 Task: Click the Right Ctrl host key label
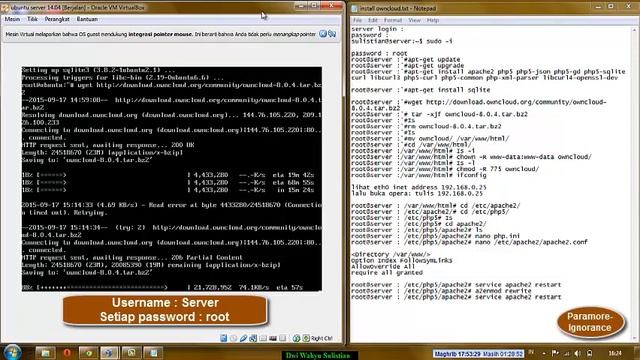point(322,338)
